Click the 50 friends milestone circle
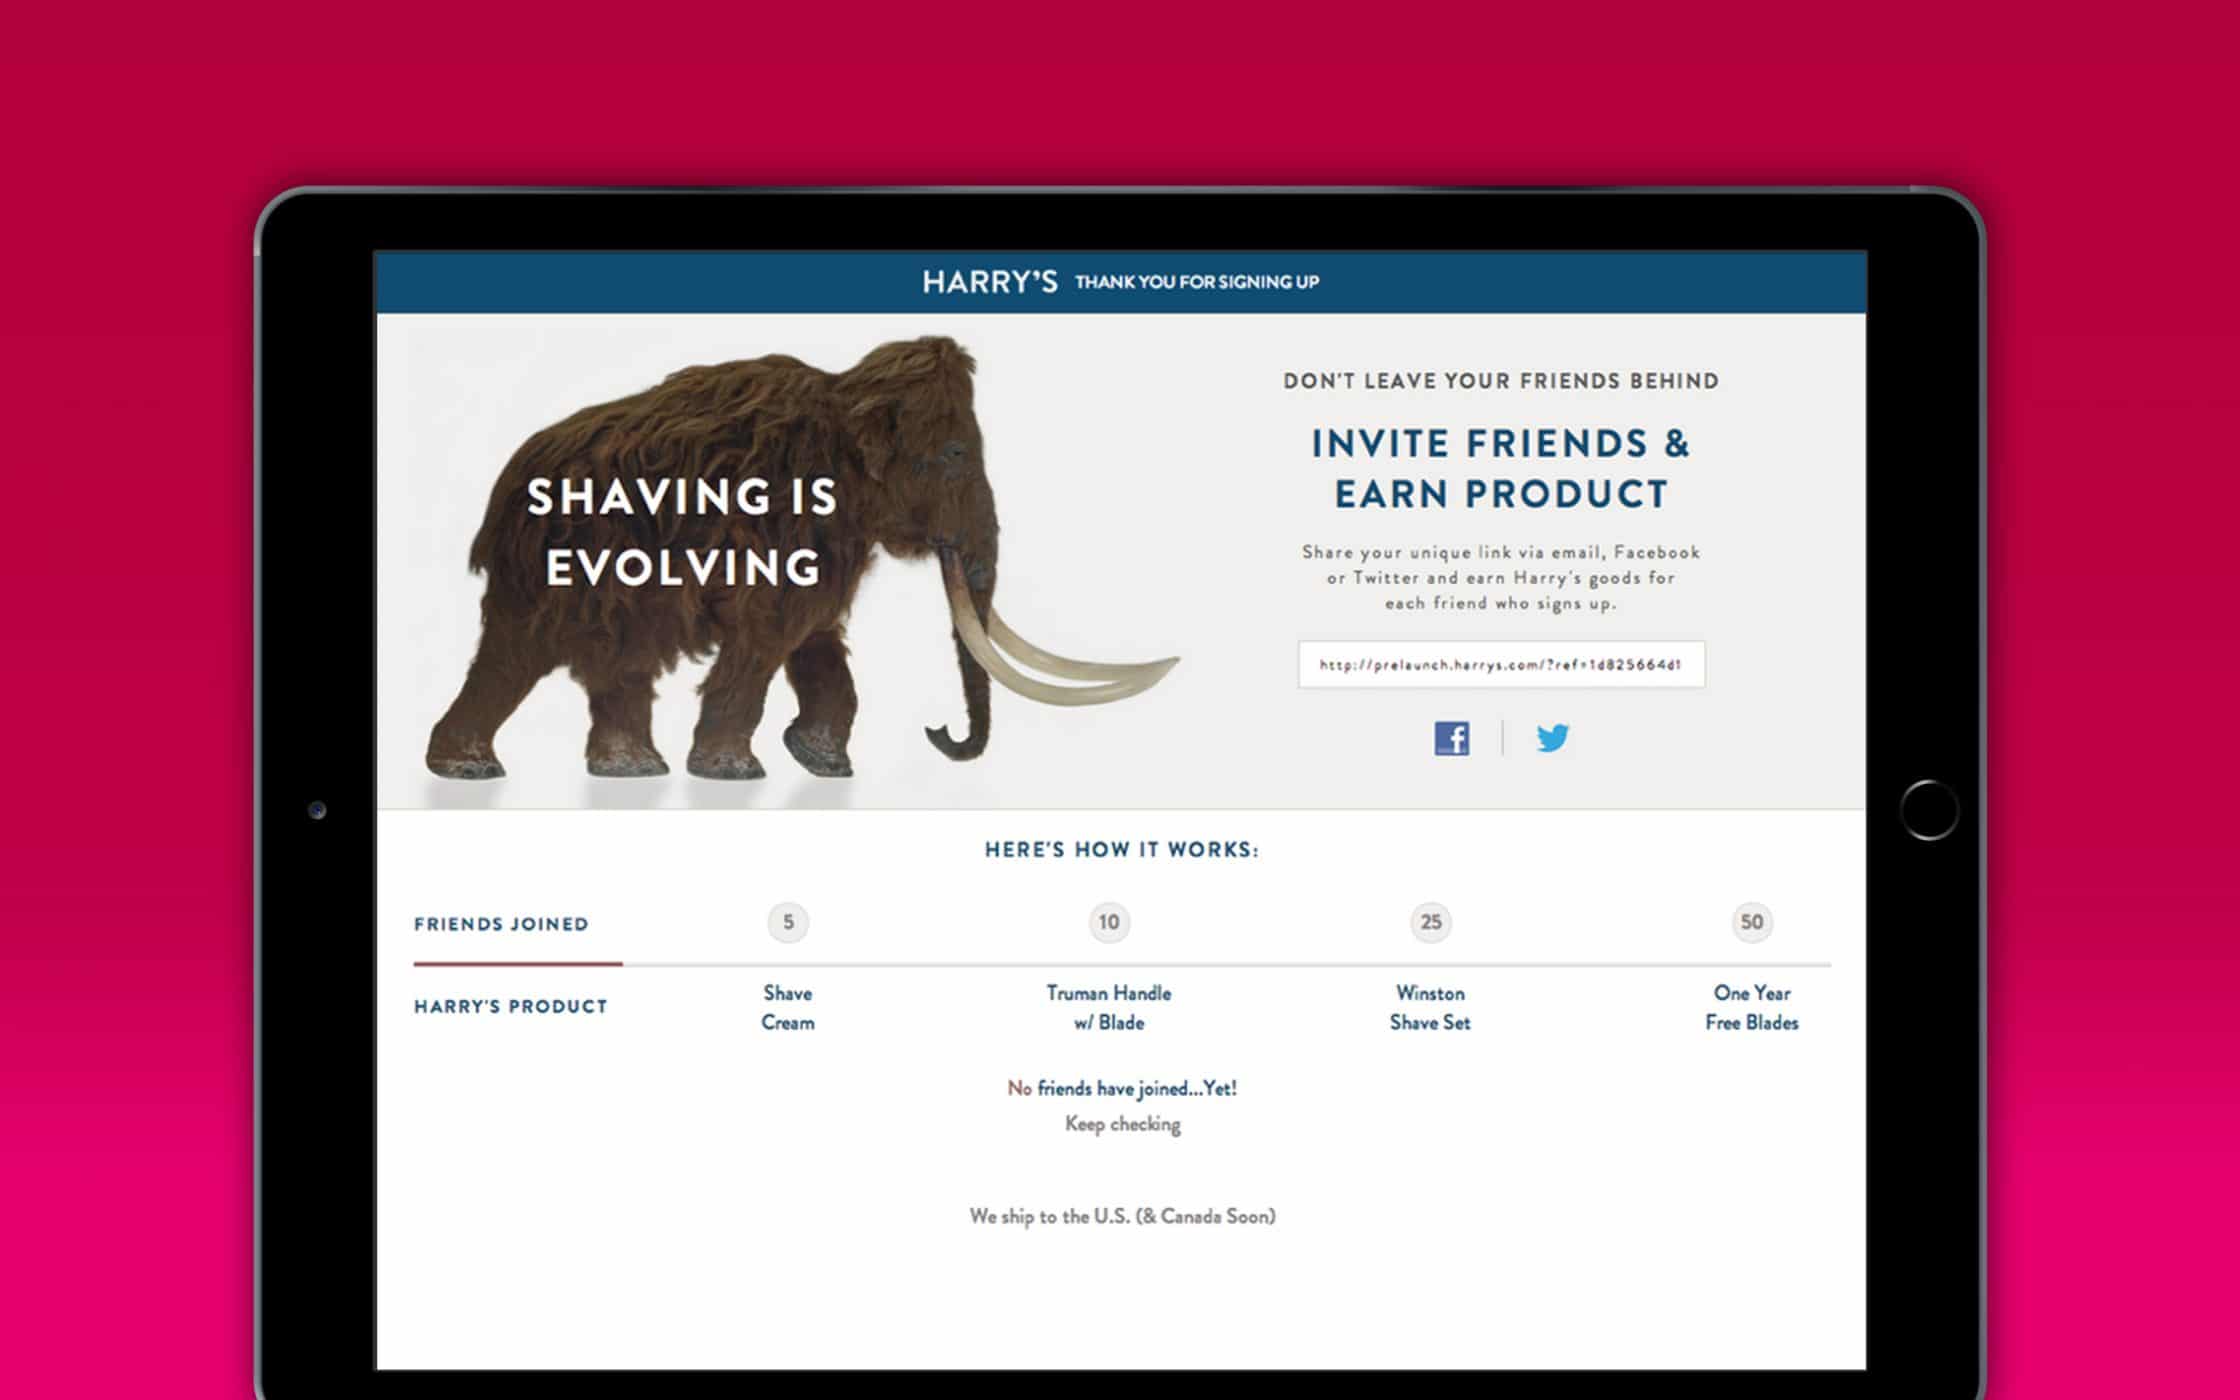 [1752, 922]
